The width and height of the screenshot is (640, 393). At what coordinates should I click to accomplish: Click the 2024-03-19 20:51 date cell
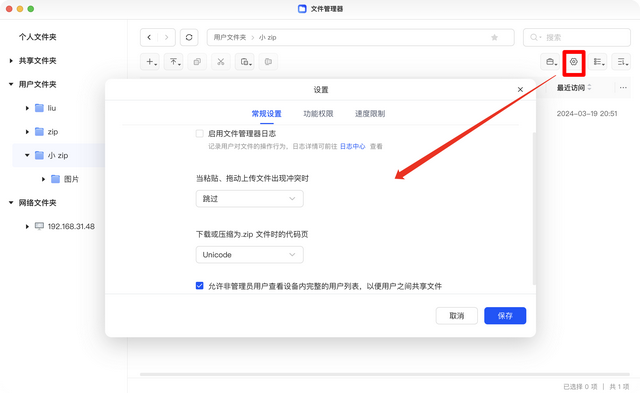pos(587,114)
